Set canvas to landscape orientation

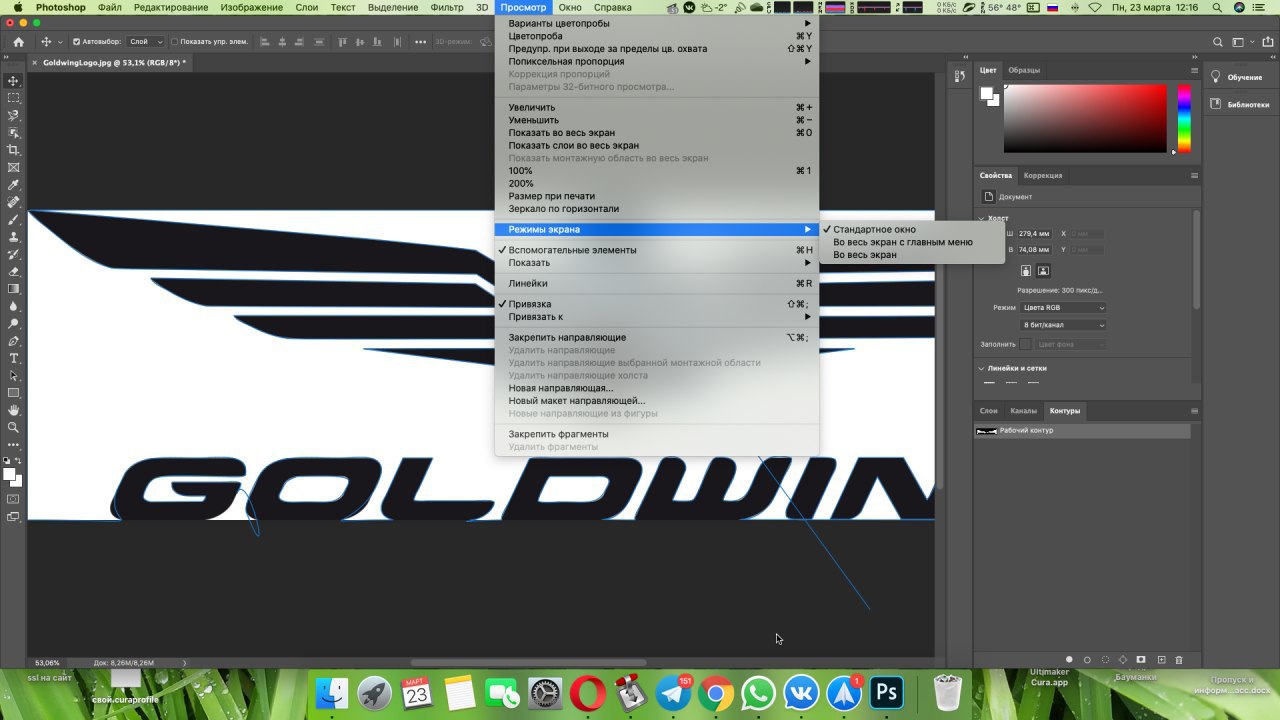pyautogui.click(x=1043, y=270)
